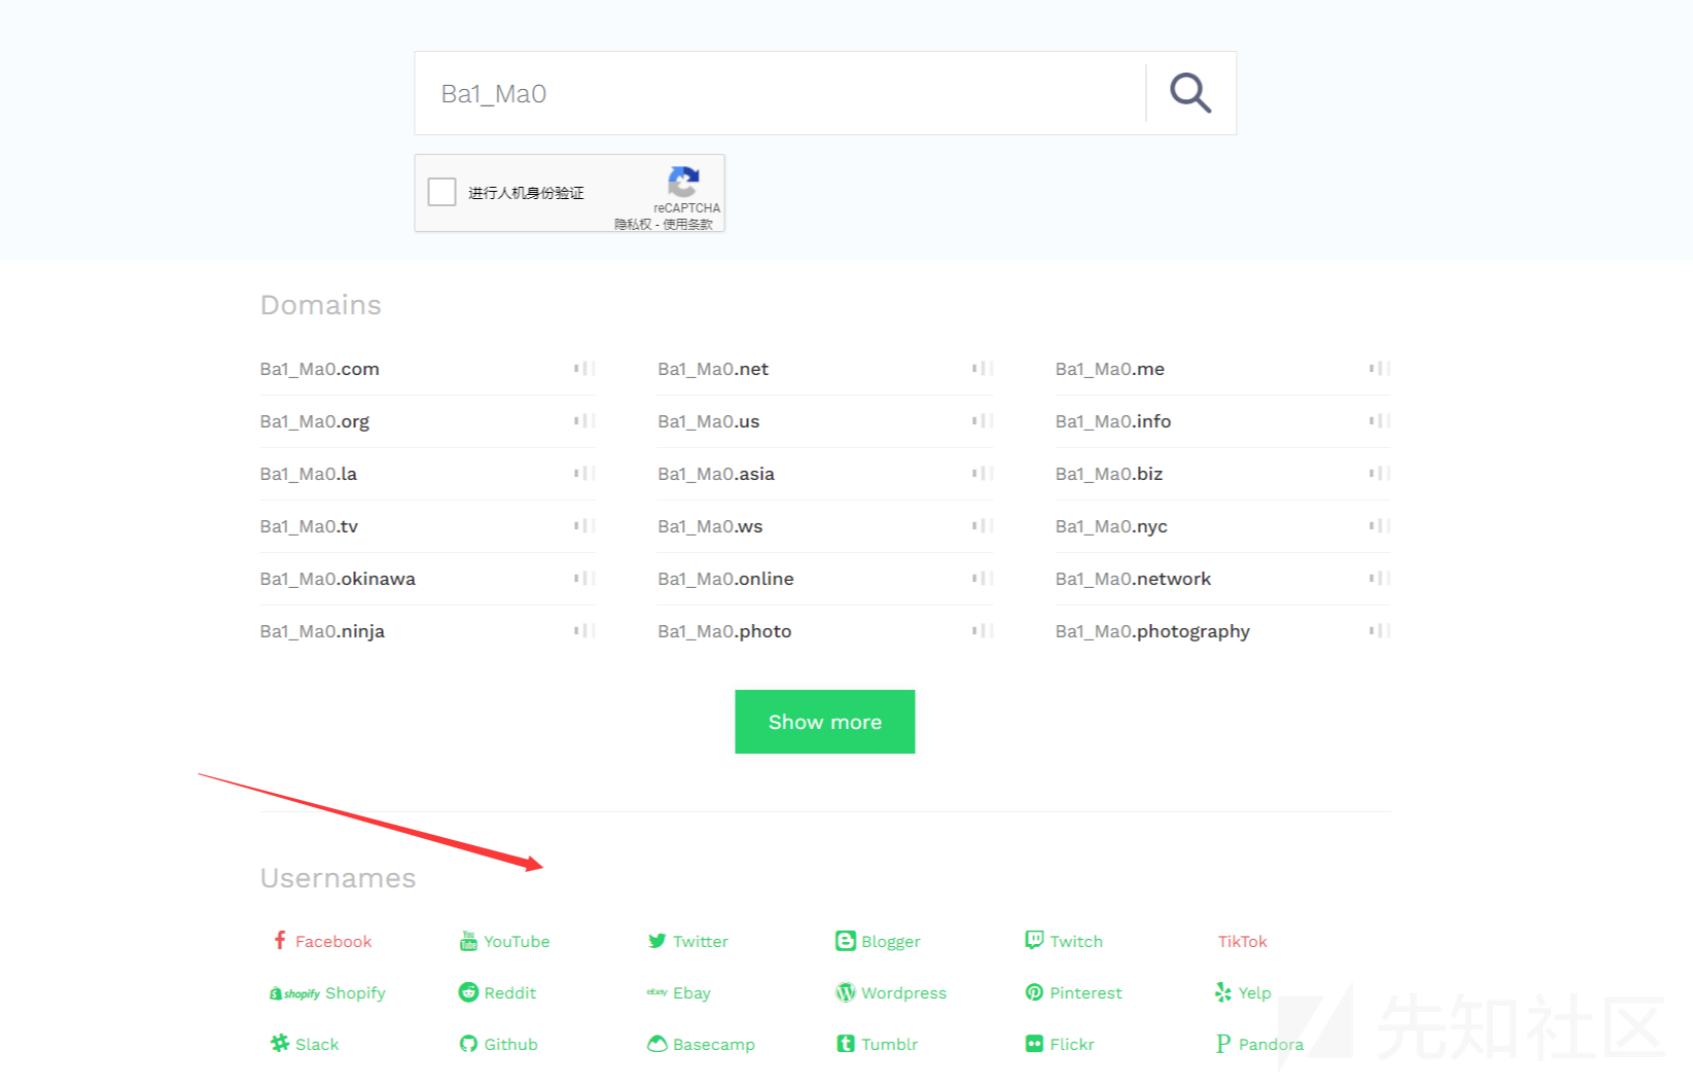
Task: Click status bars icon for Ba1_Ma0.ninja
Action: [x=585, y=631]
